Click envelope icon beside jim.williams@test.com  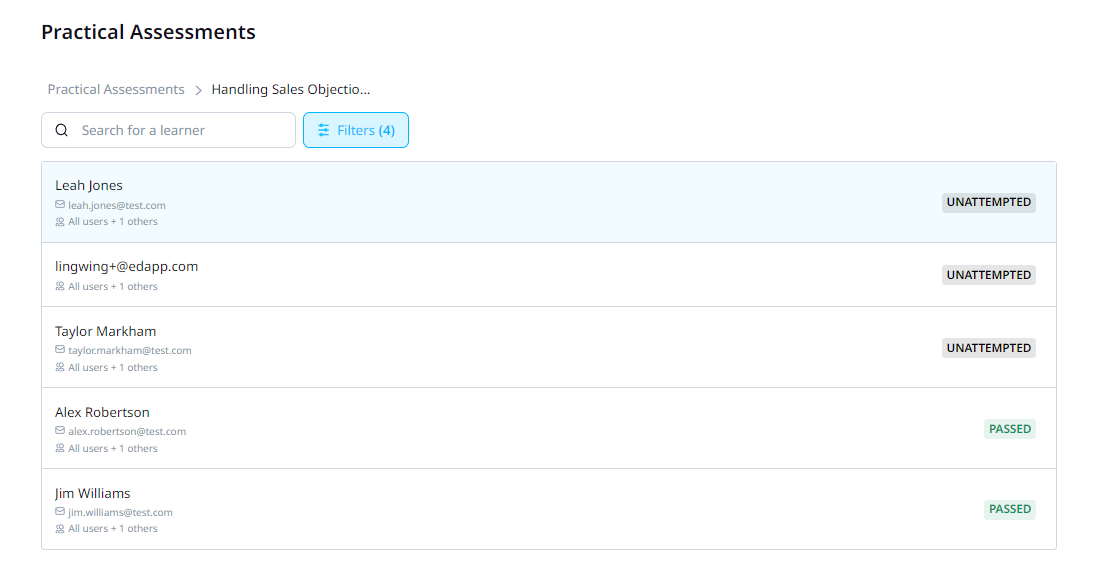tap(60, 512)
